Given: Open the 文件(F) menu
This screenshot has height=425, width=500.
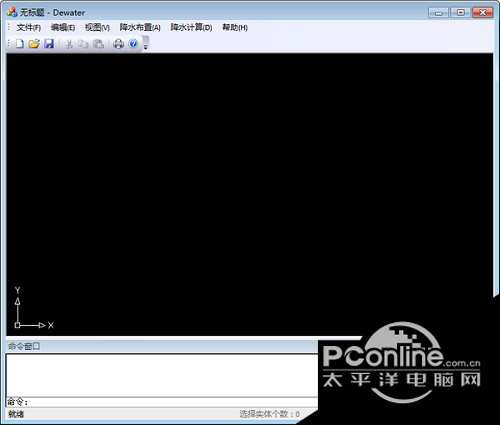Looking at the screenshot, I should tap(29, 28).
